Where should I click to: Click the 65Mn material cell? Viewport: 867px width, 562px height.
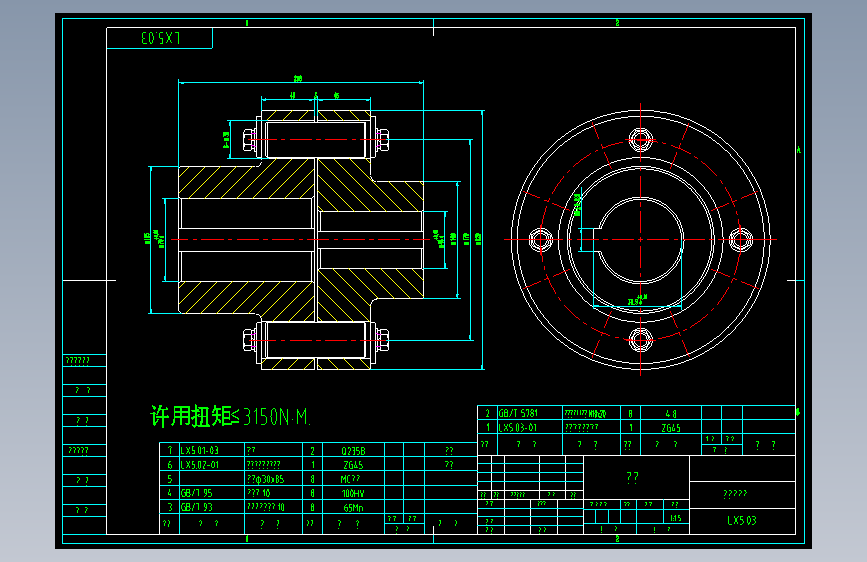tap(353, 508)
